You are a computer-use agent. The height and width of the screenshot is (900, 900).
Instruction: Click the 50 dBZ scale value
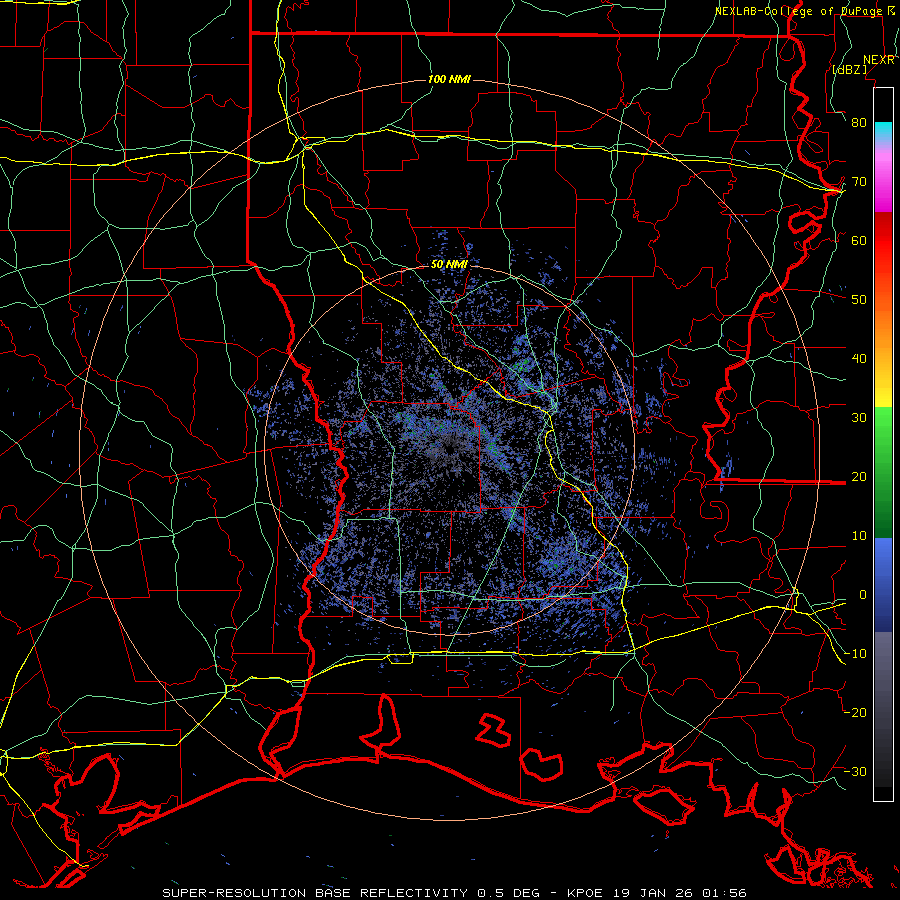[859, 300]
